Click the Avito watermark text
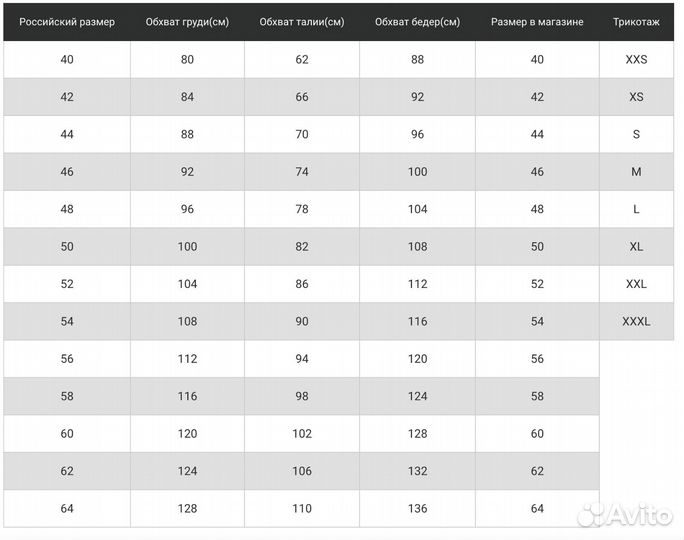684x540 pixels. coord(640,515)
